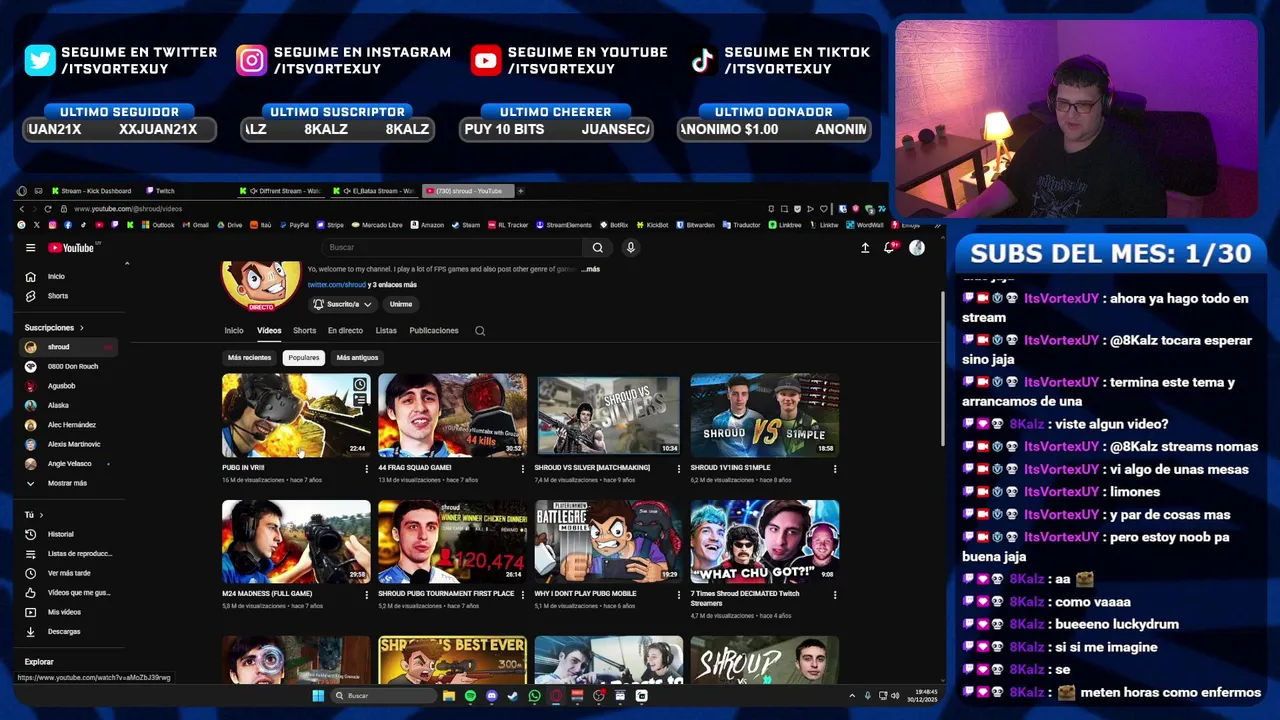Open options menu for SHROUD 1V1ING S1MPLE
1280x720 pixels.
tap(835, 468)
